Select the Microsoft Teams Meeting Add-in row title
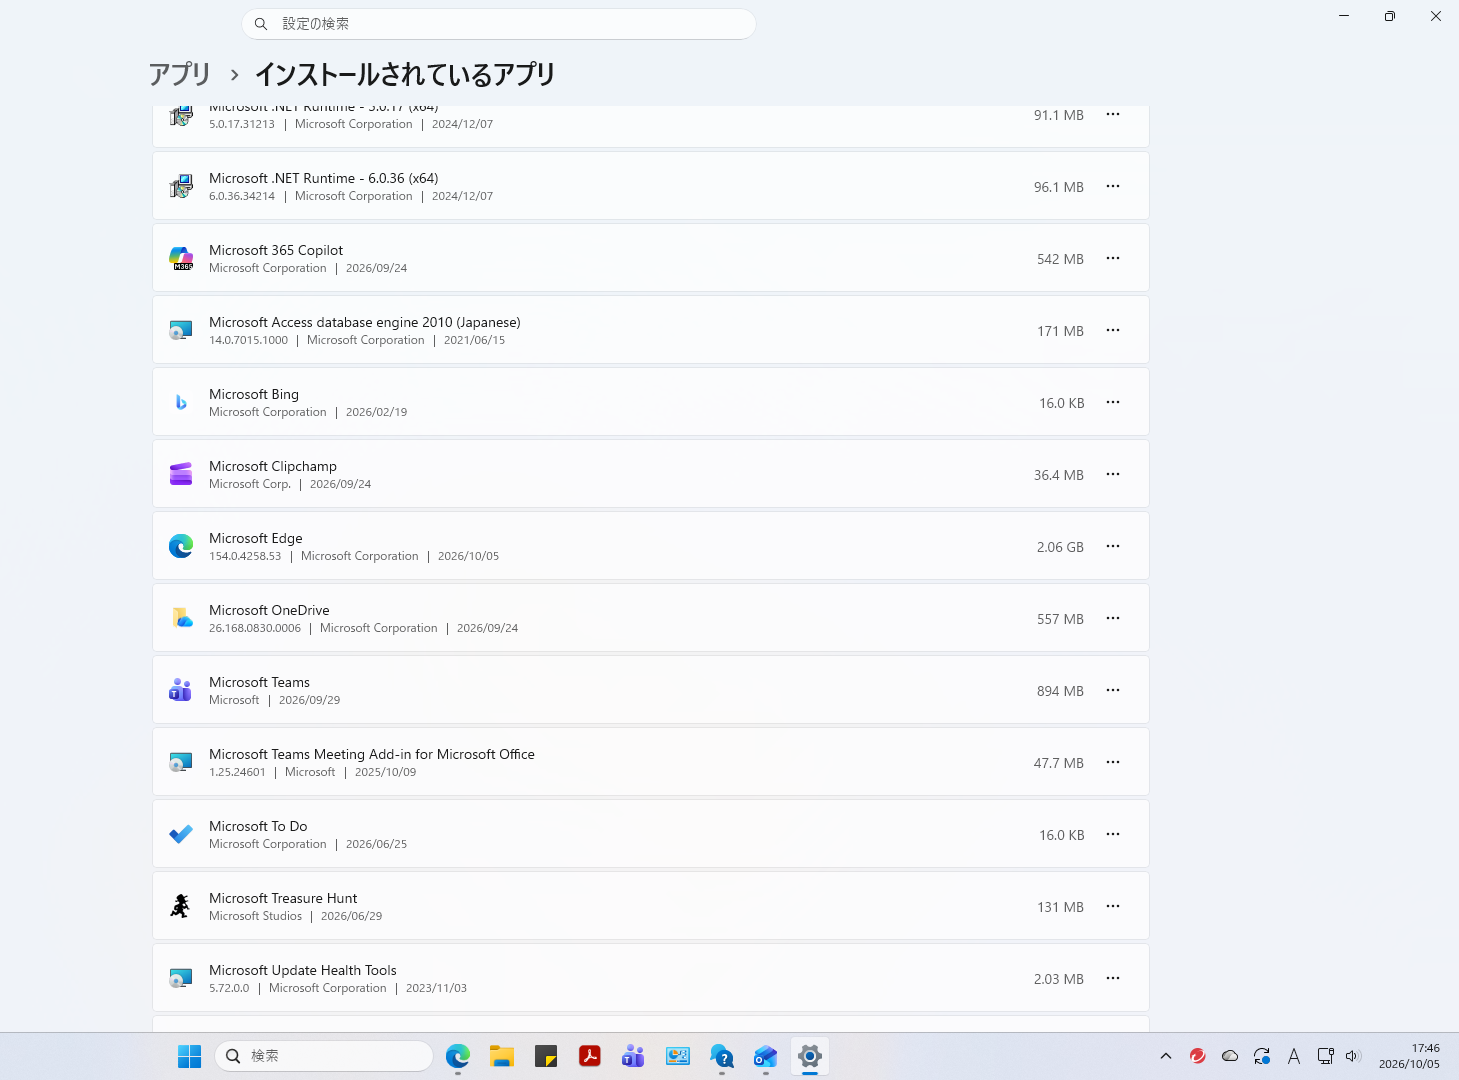The width and height of the screenshot is (1459, 1080). [372, 754]
